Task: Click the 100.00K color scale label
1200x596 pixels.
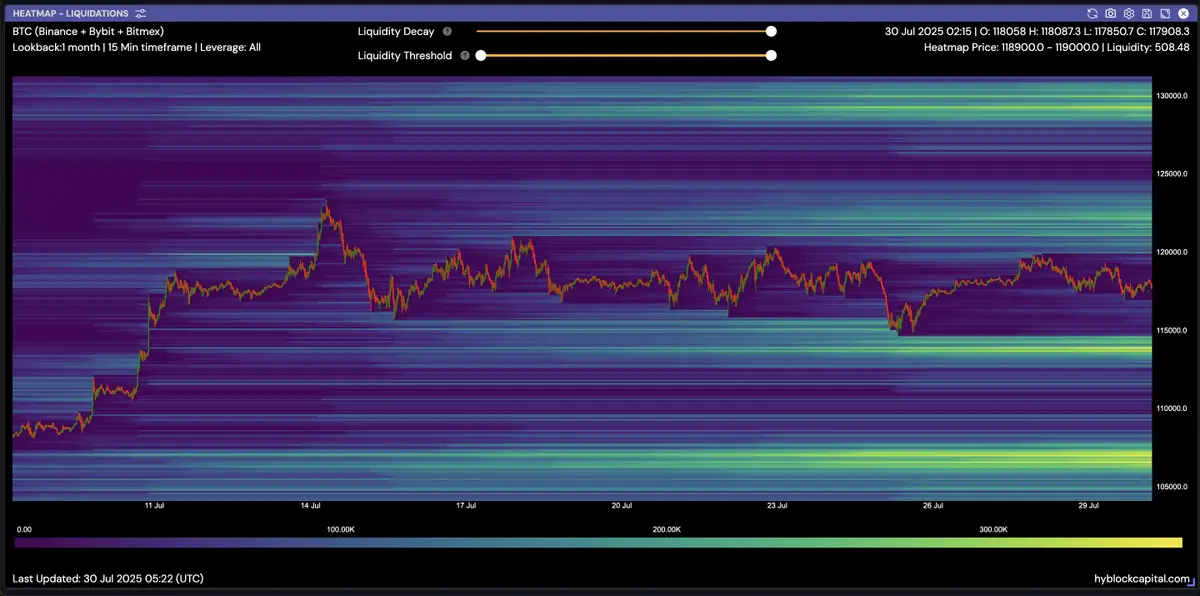Action: click(x=340, y=529)
